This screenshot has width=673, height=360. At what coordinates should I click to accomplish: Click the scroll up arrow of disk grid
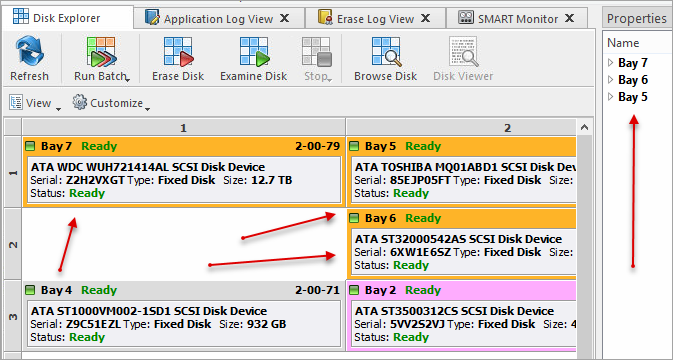[584, 127]
